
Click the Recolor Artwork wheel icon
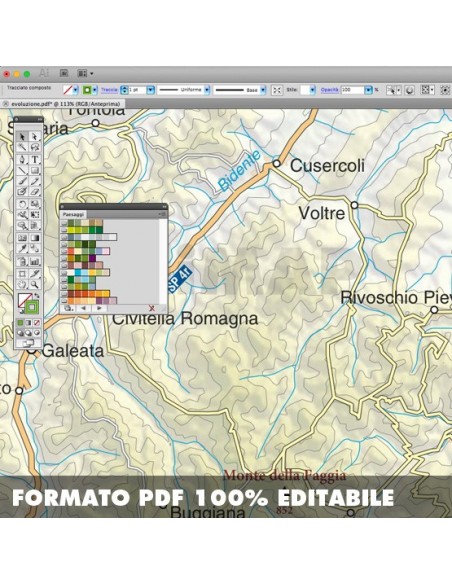click(410, 90)
